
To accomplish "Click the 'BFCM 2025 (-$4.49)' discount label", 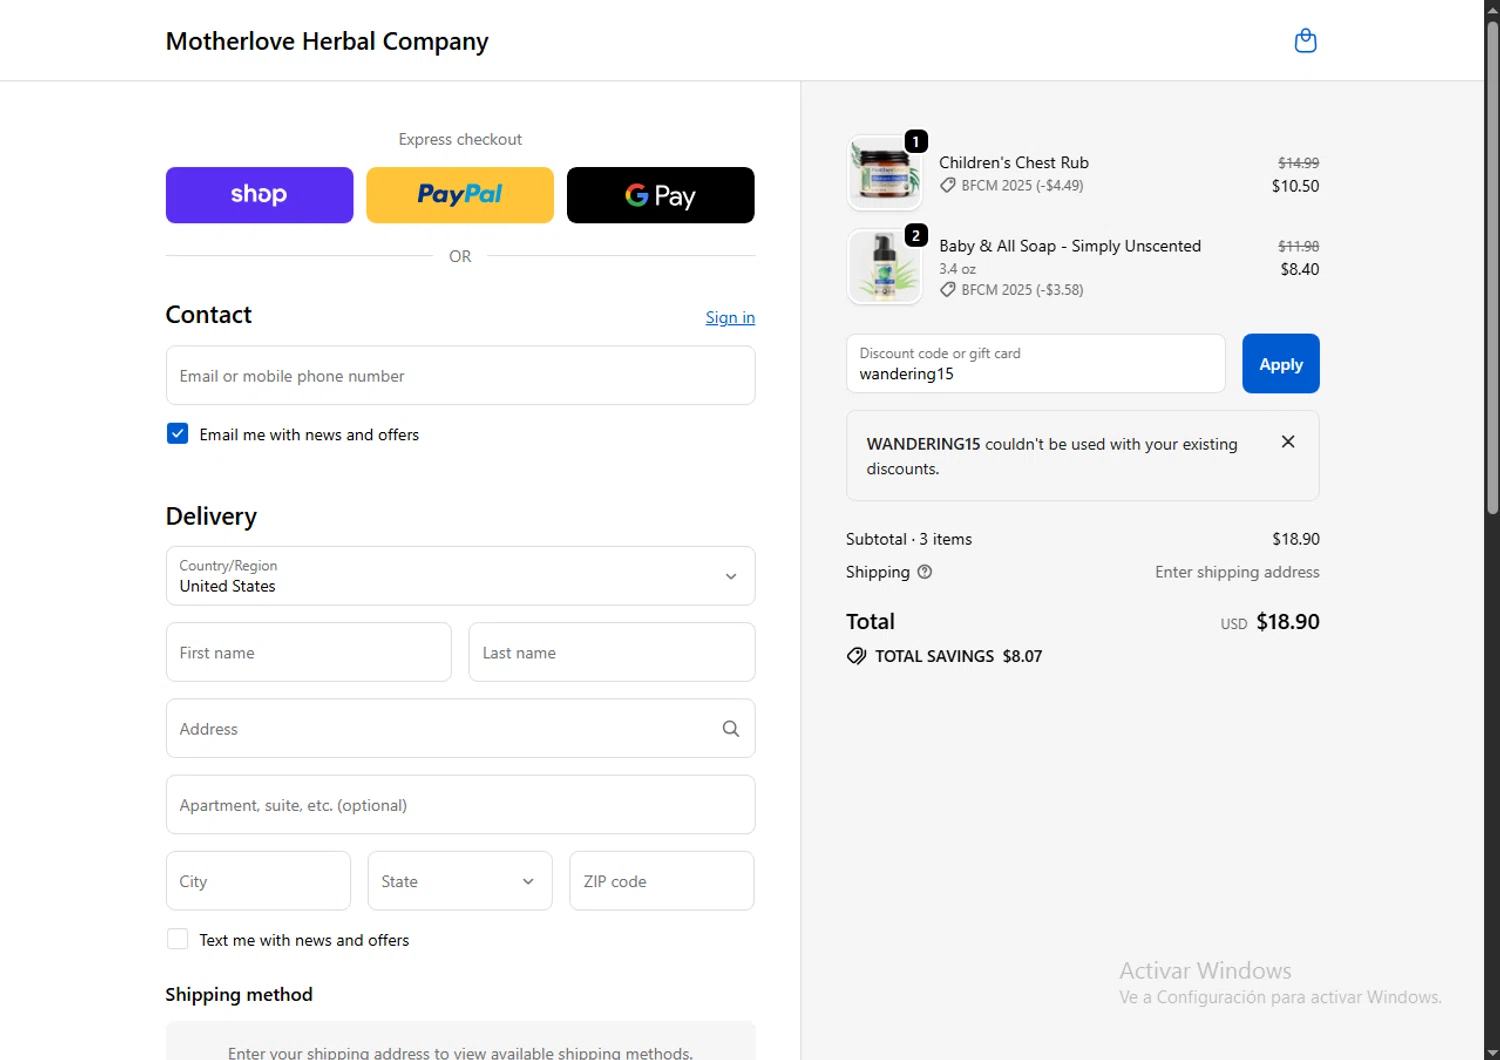I will coord(1022,185).
